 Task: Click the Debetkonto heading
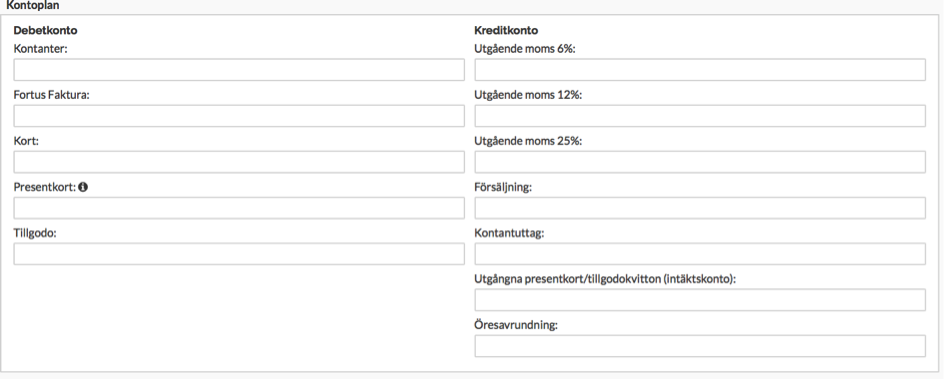pyautogui.click(x=46, y=30)
